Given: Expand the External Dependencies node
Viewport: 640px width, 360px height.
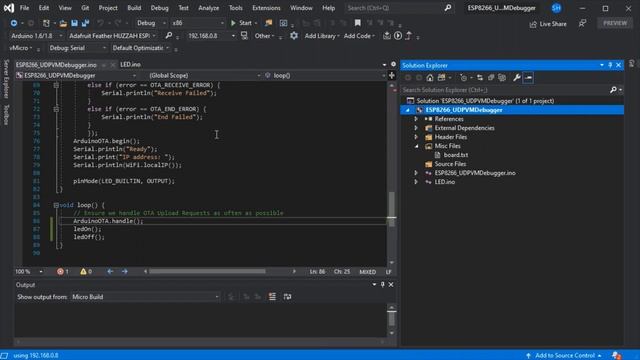Looking at the screenshot, I should coord(416,128).
